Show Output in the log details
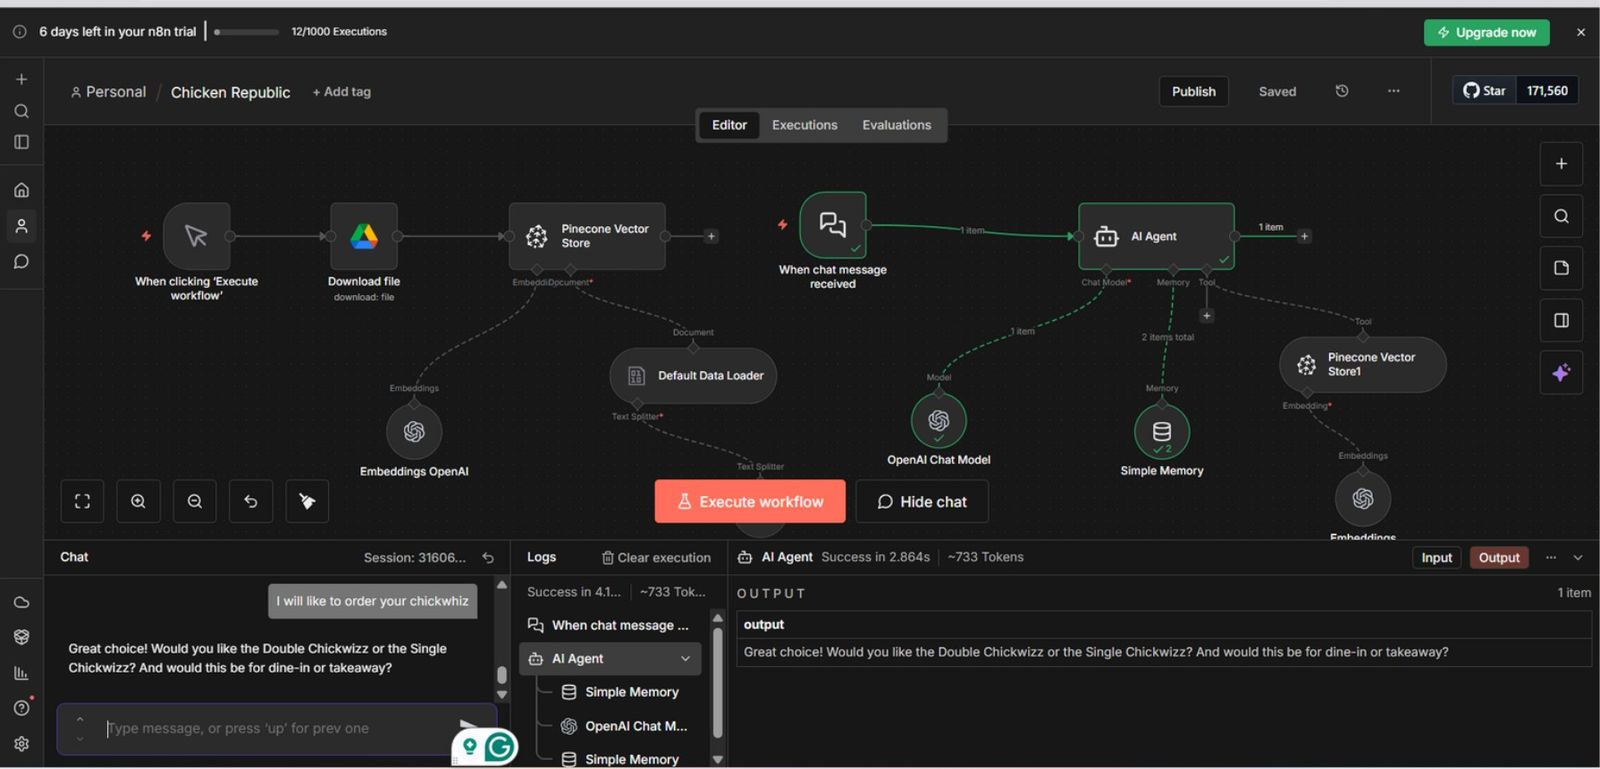Screen dimensions: 1600x769 point(1499,558)
